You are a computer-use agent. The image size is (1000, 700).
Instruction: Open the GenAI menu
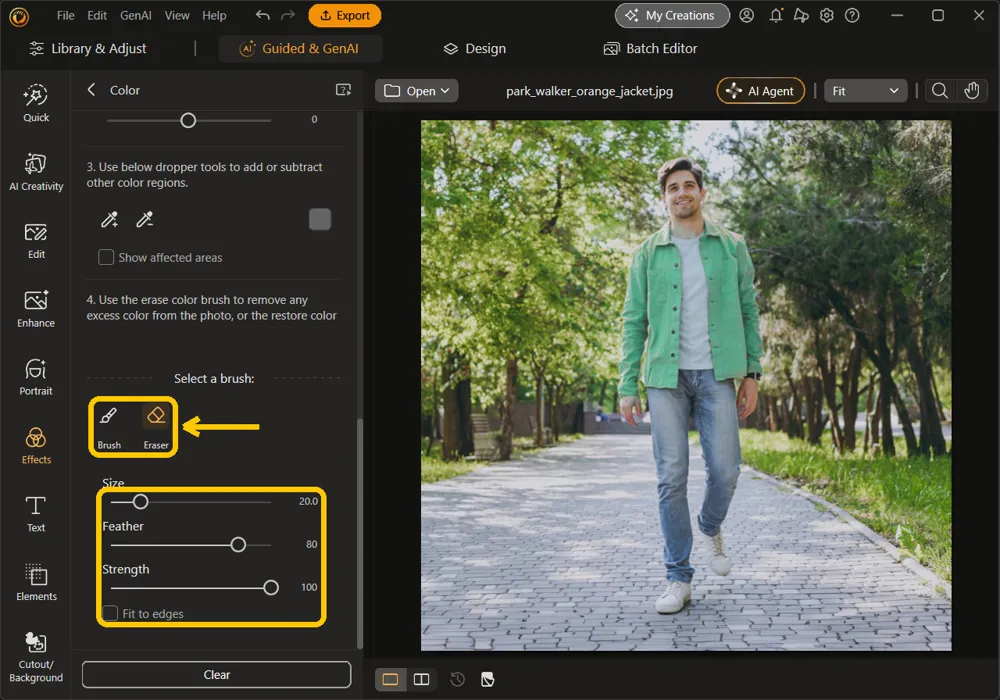[136, 15]
